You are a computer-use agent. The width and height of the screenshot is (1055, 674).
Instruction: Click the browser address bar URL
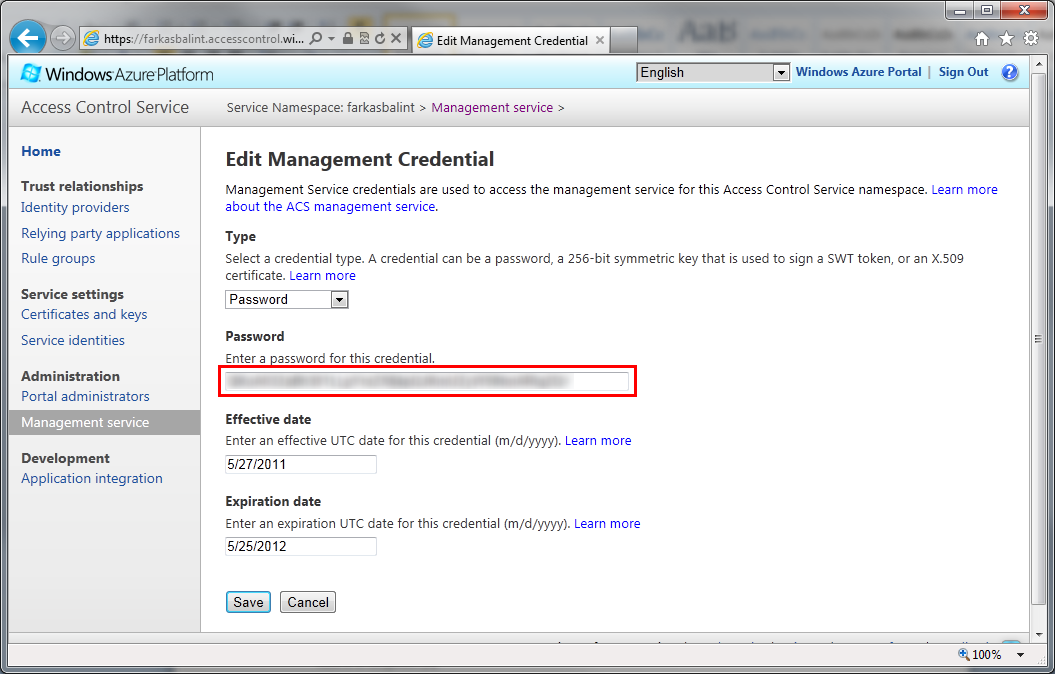203,38
